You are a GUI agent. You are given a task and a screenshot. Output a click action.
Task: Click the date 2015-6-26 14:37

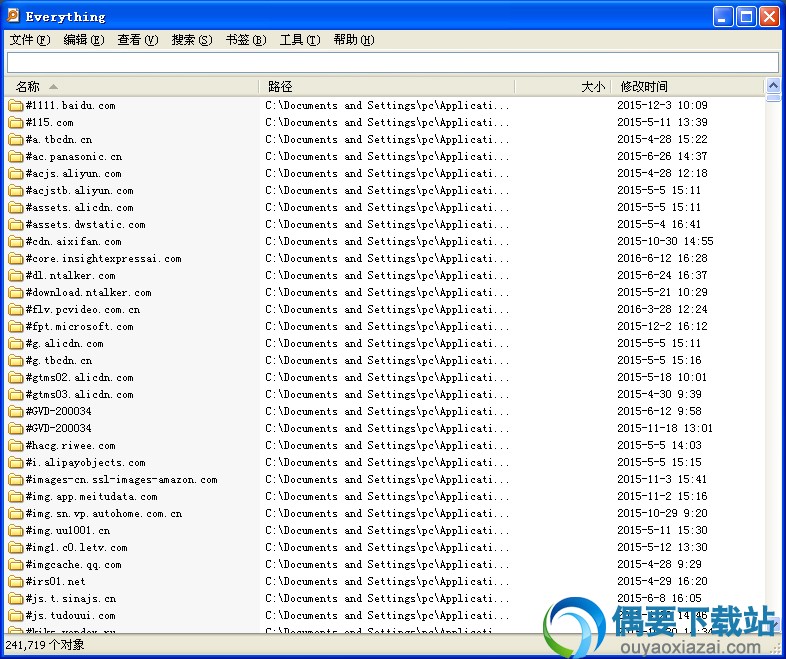pos(662,156)
